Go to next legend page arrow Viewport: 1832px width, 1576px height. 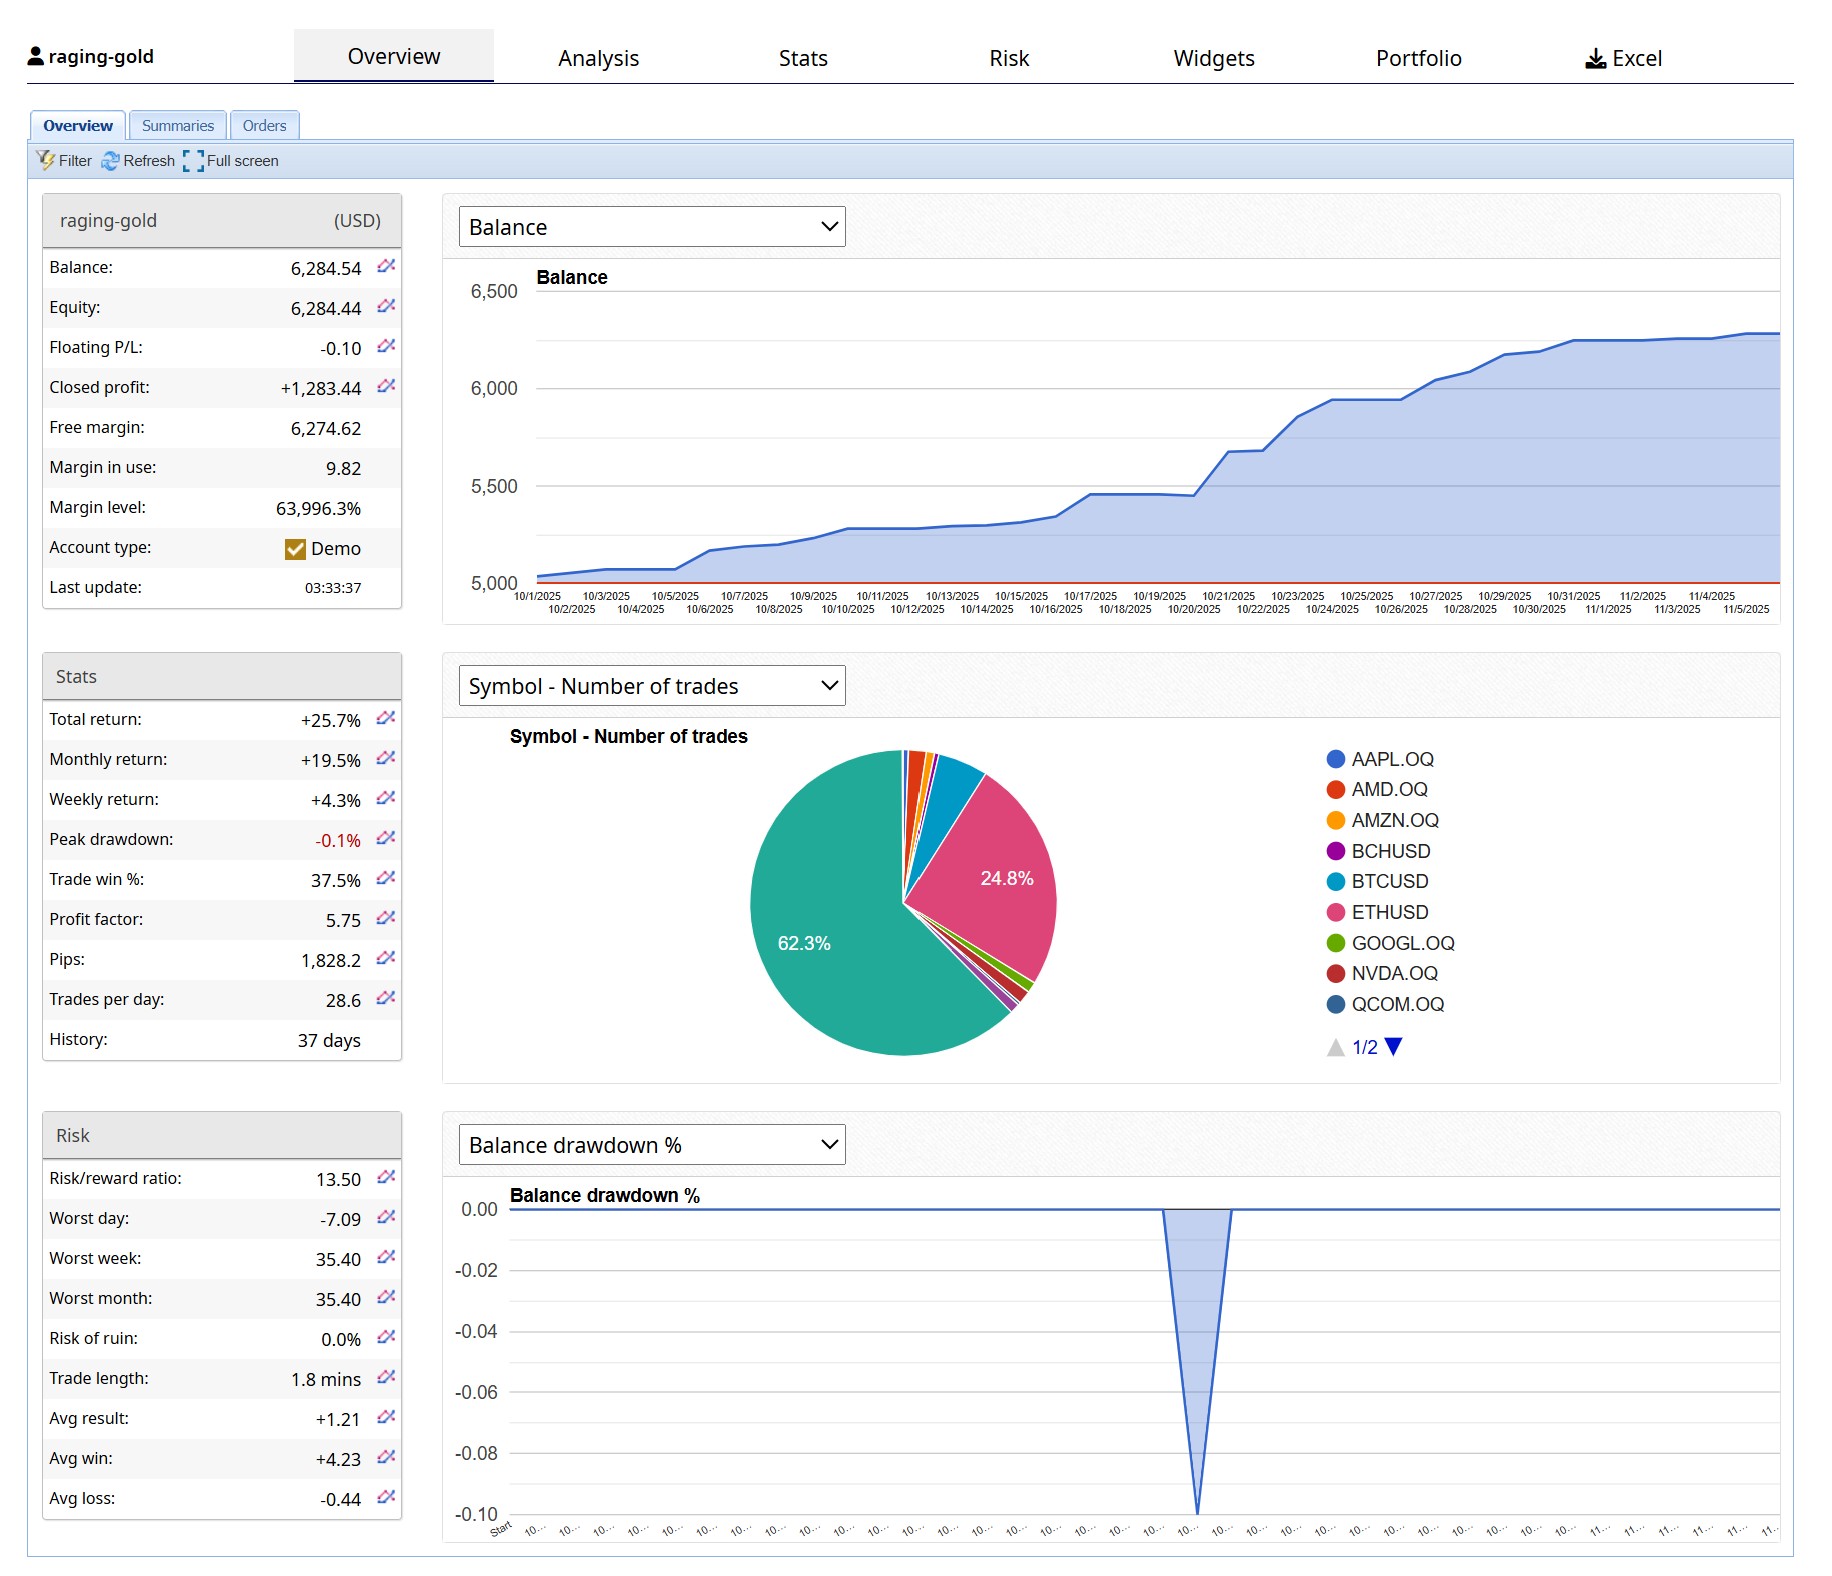click(1394, 1047)
